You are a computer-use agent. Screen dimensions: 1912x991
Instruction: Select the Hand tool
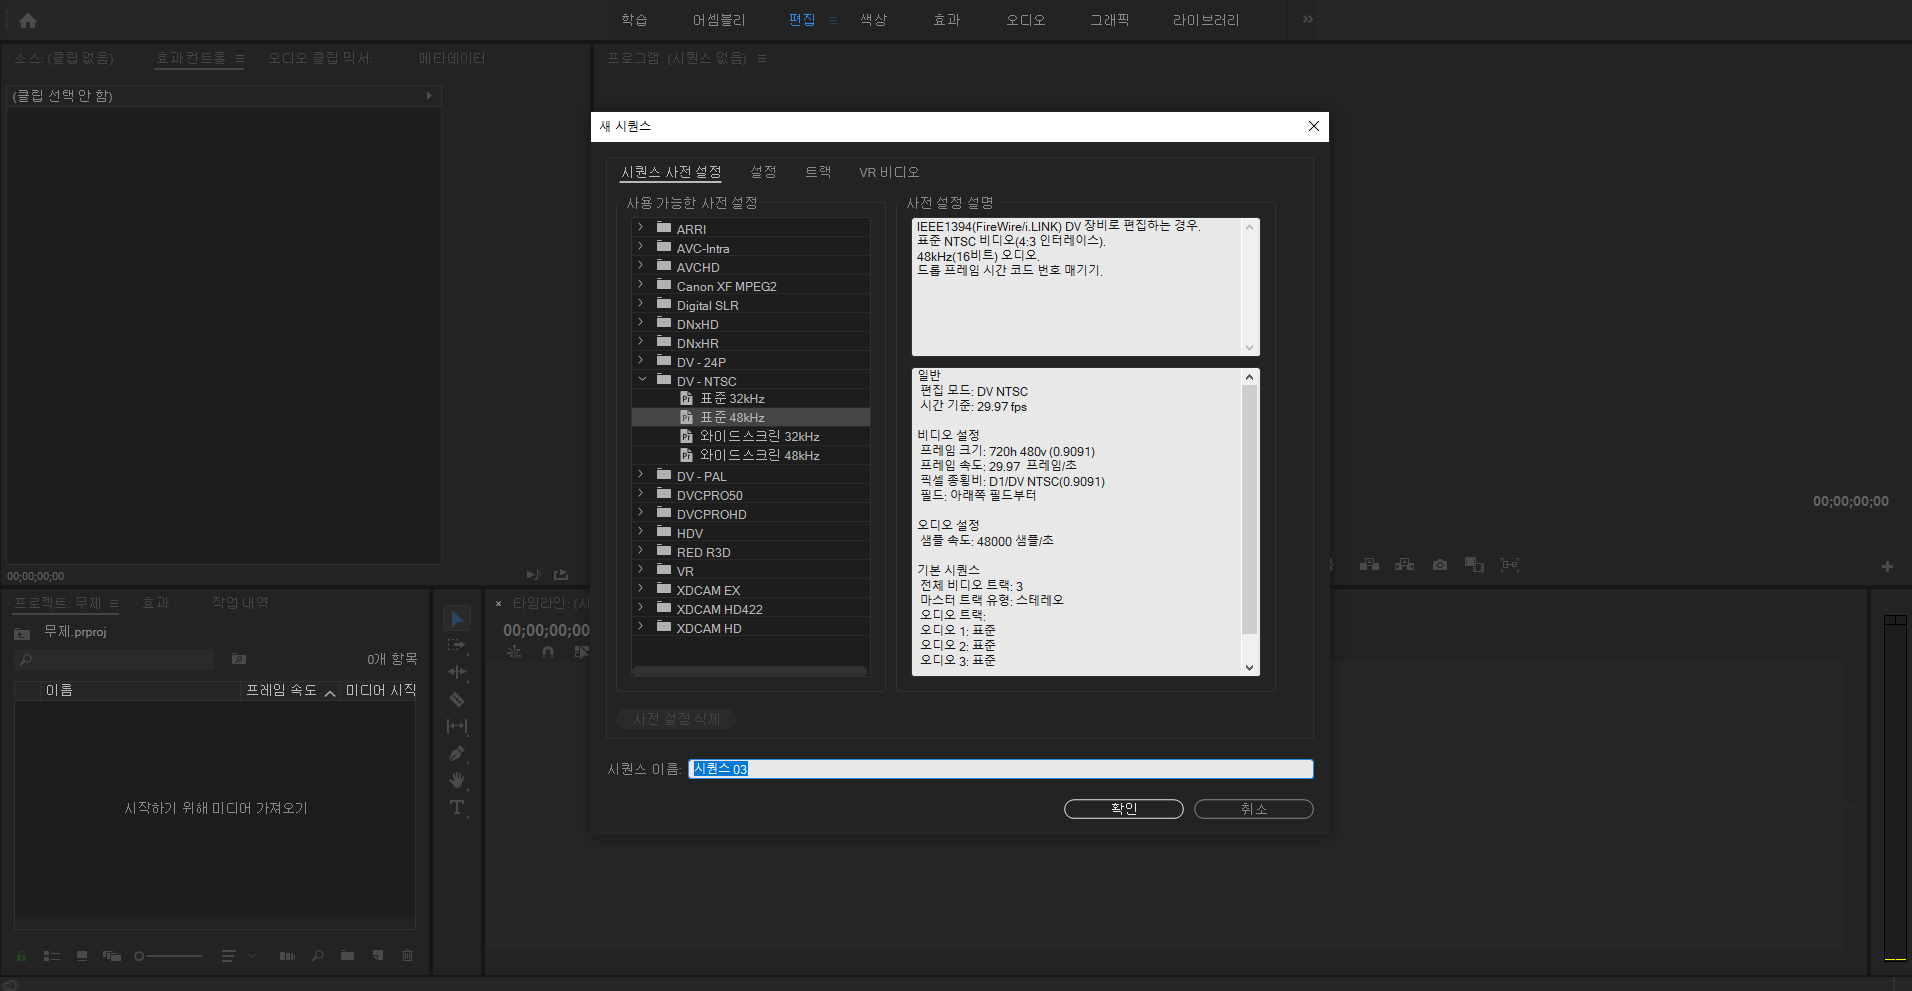point(457,780)
